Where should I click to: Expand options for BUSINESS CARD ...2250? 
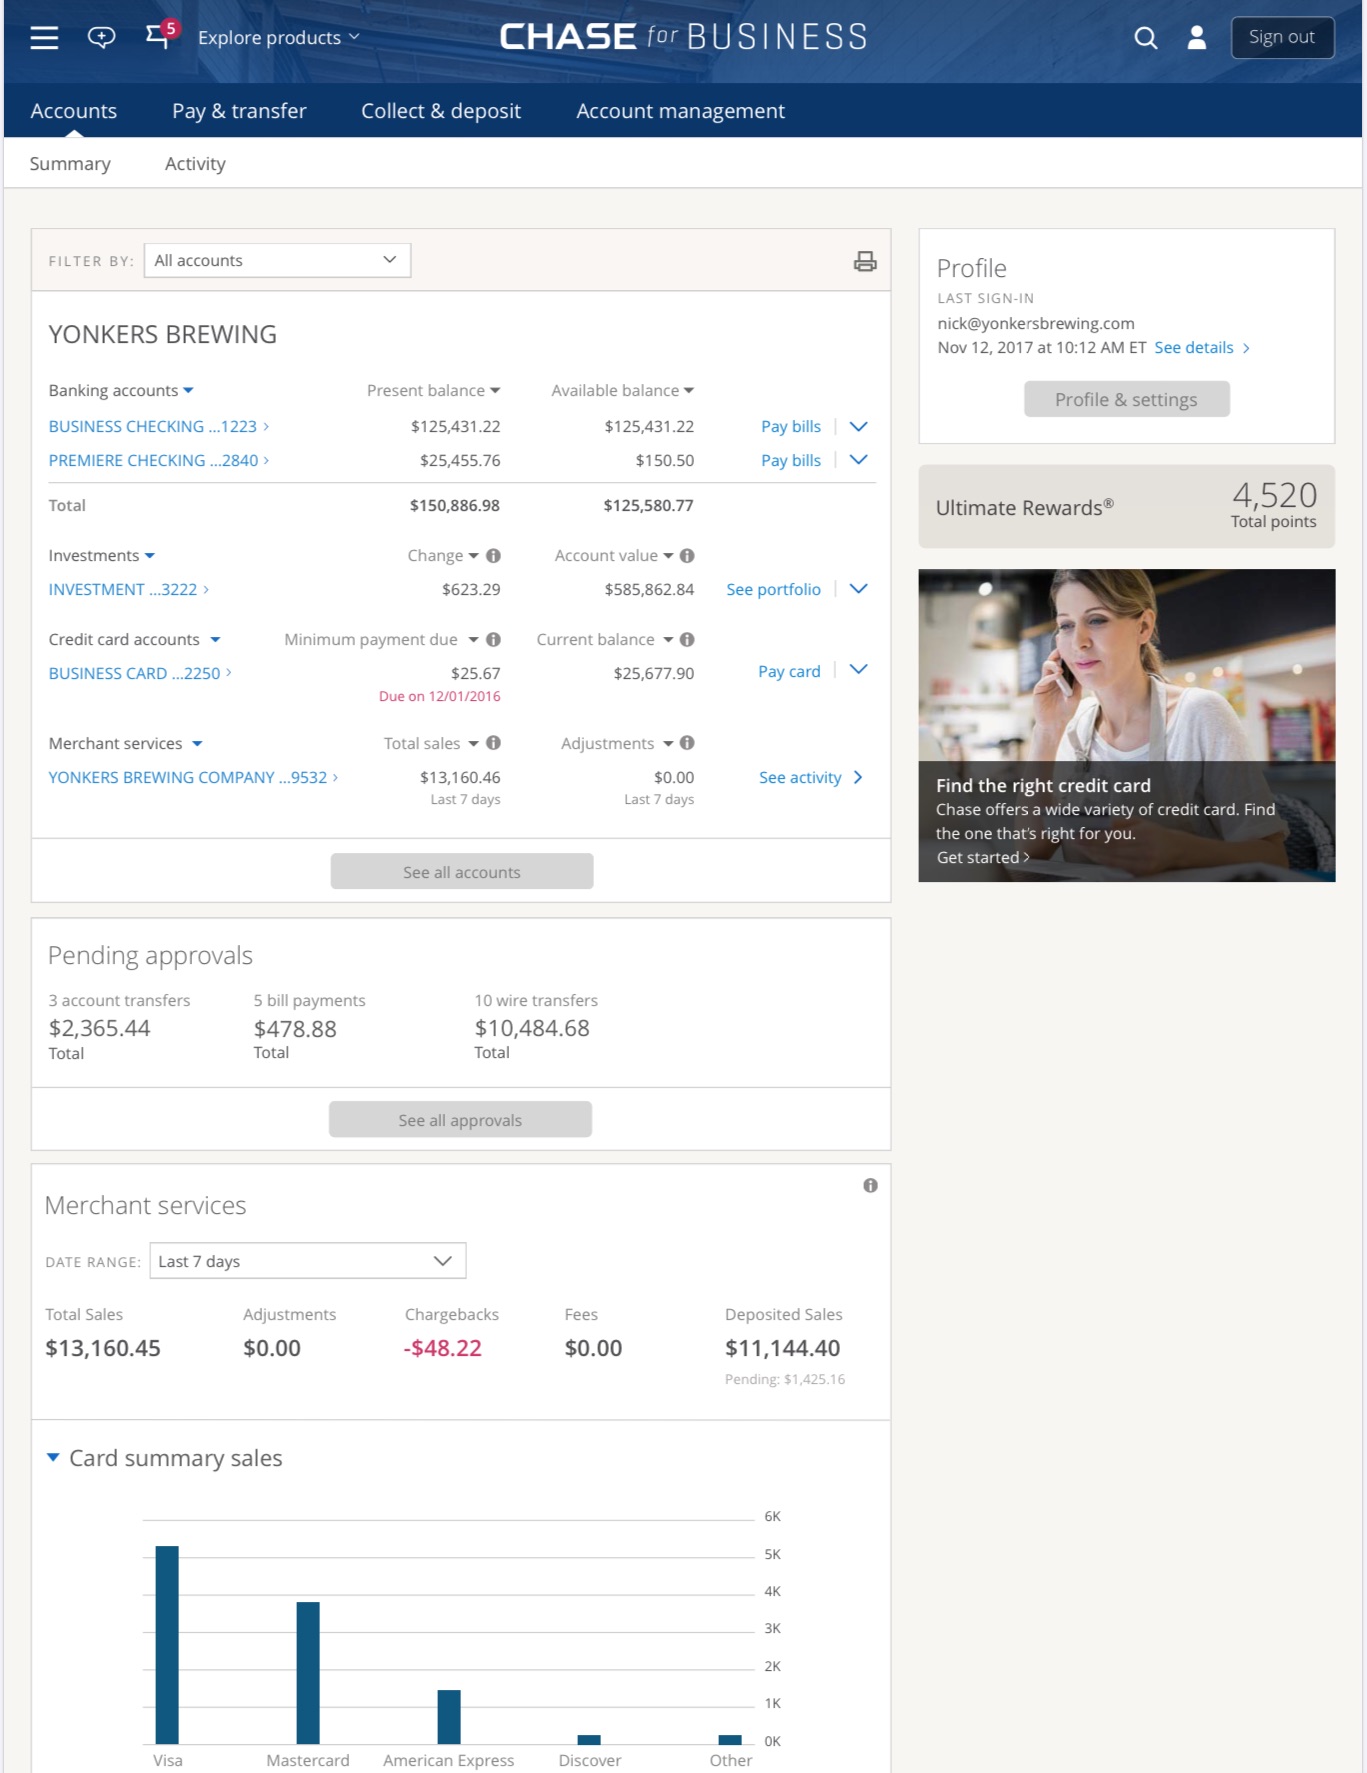pos(858,670)
